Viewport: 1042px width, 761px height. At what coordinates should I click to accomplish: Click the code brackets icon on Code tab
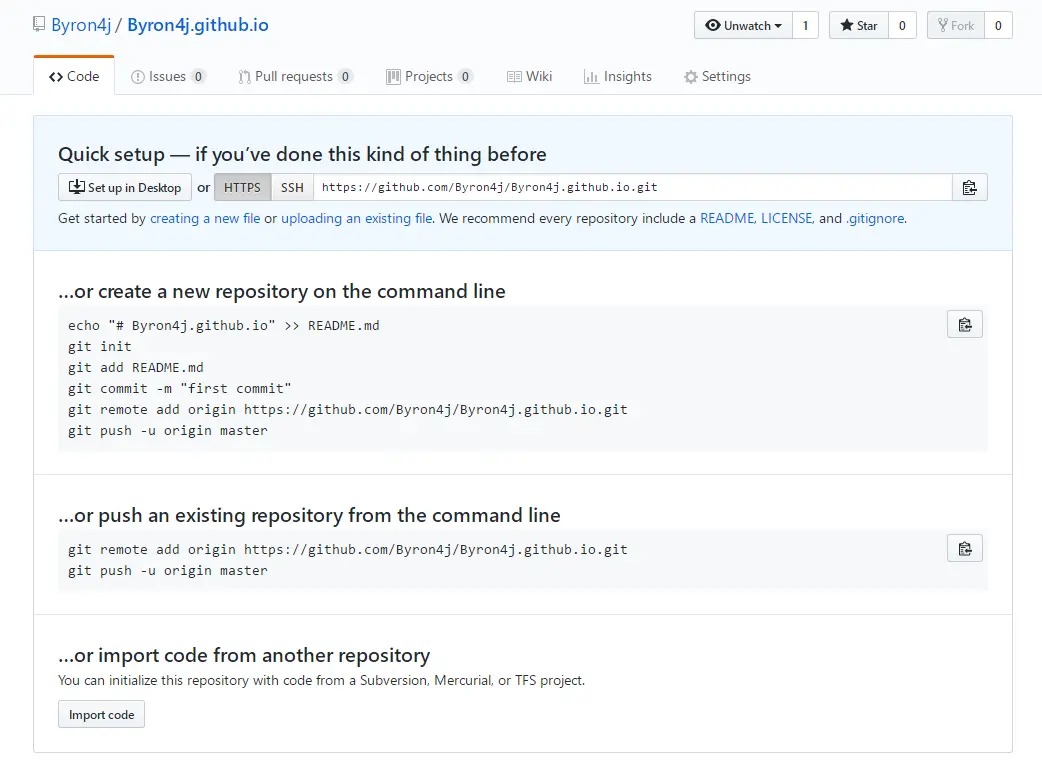pos(56,77)
